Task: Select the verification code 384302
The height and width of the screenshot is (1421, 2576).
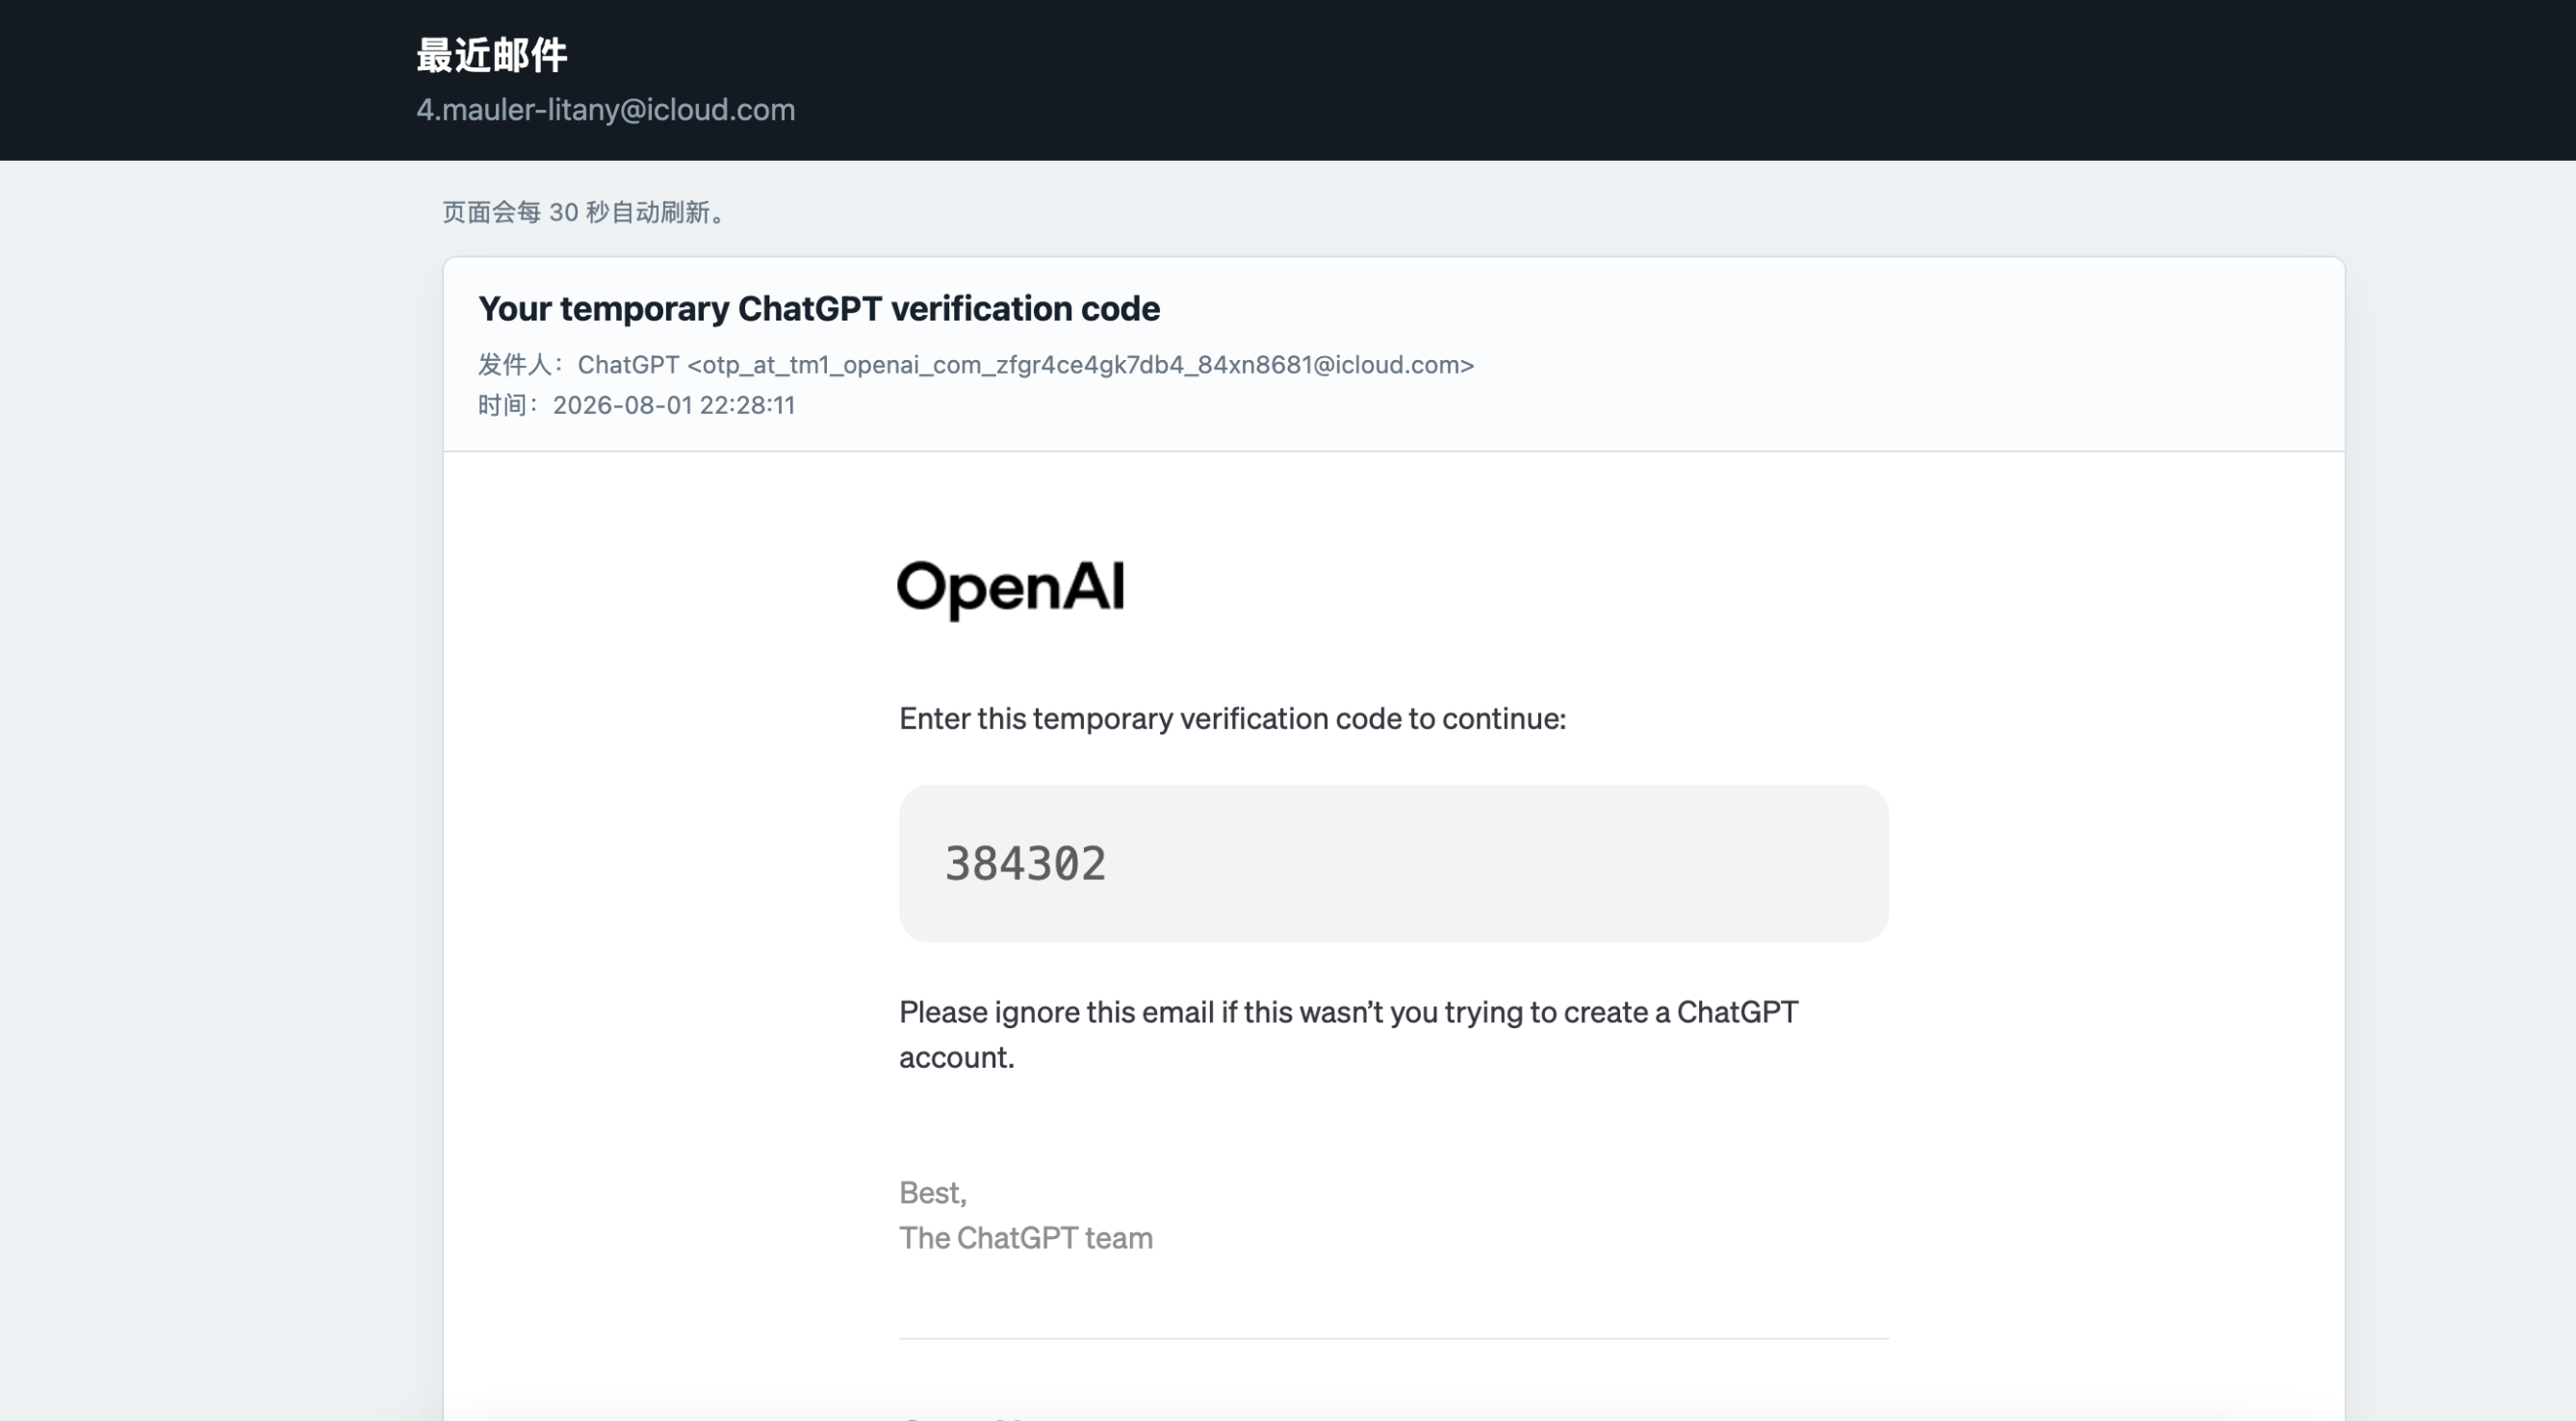Action: click(1025, 863)
